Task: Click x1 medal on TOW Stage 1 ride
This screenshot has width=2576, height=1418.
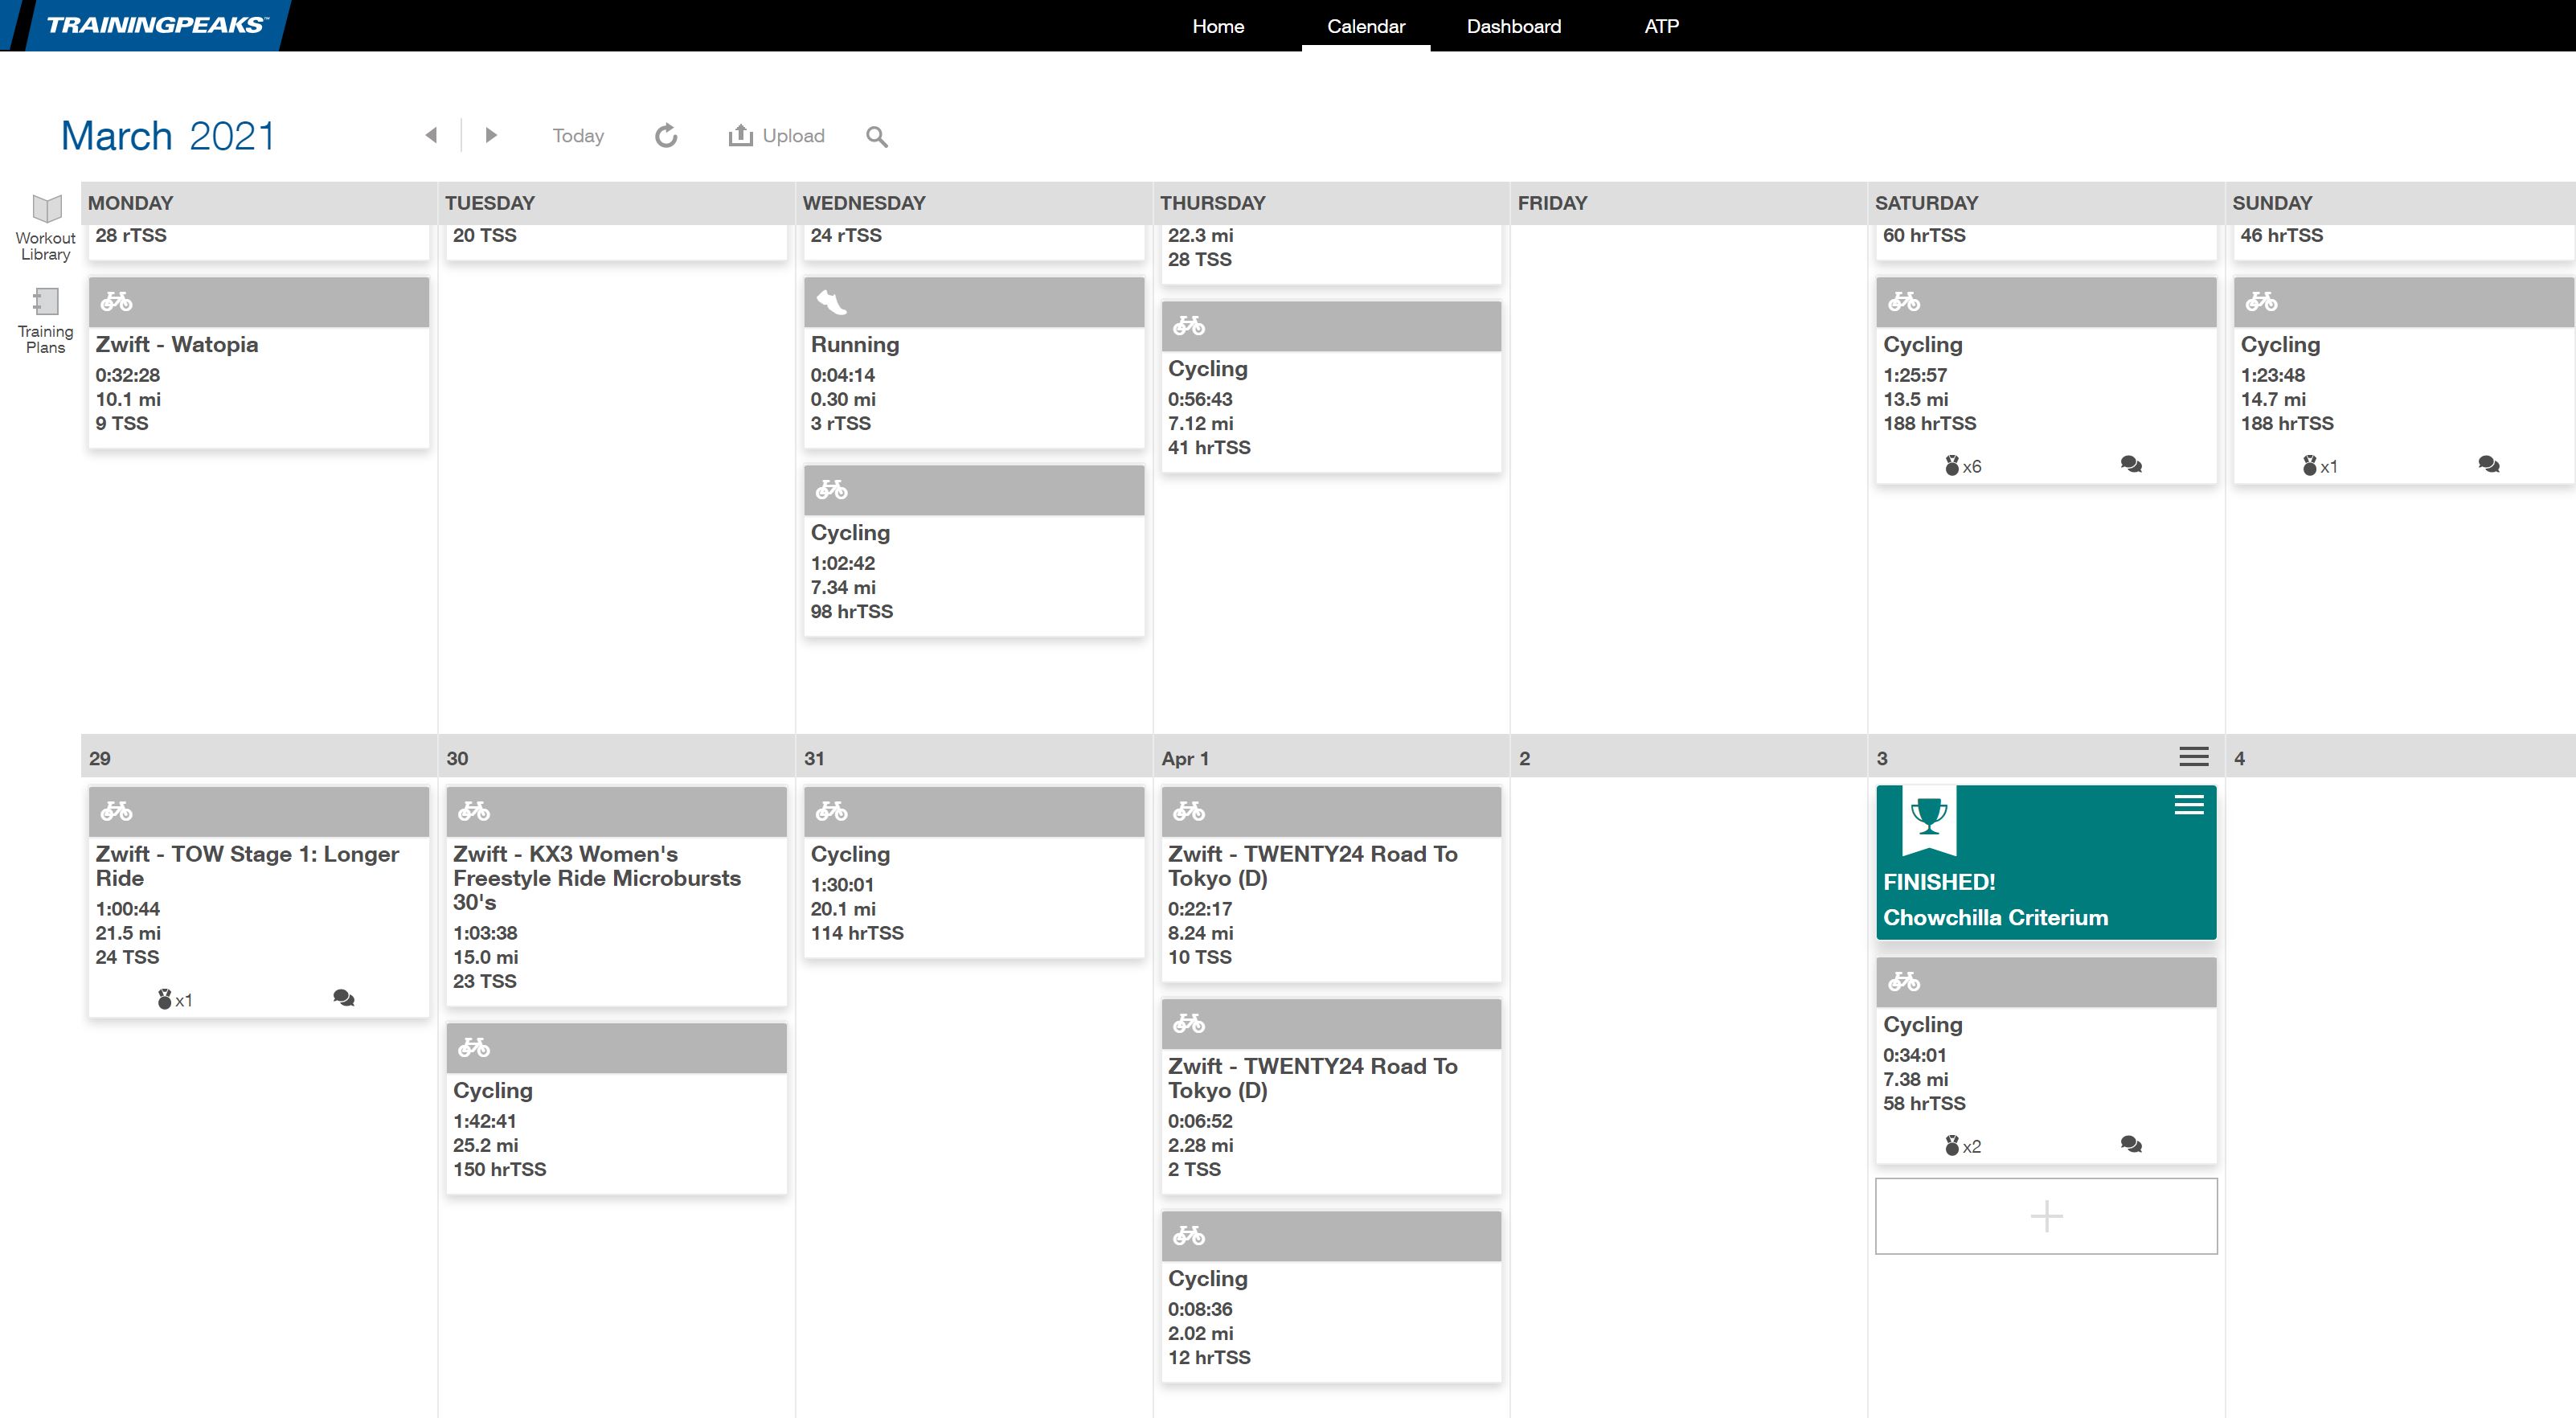Action: click(175, 1000)
